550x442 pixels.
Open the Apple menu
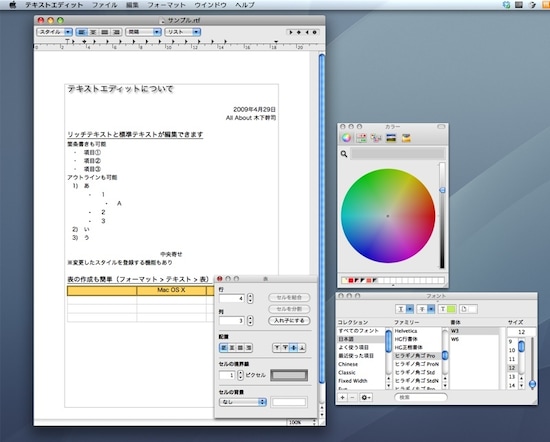click(13, 5)
